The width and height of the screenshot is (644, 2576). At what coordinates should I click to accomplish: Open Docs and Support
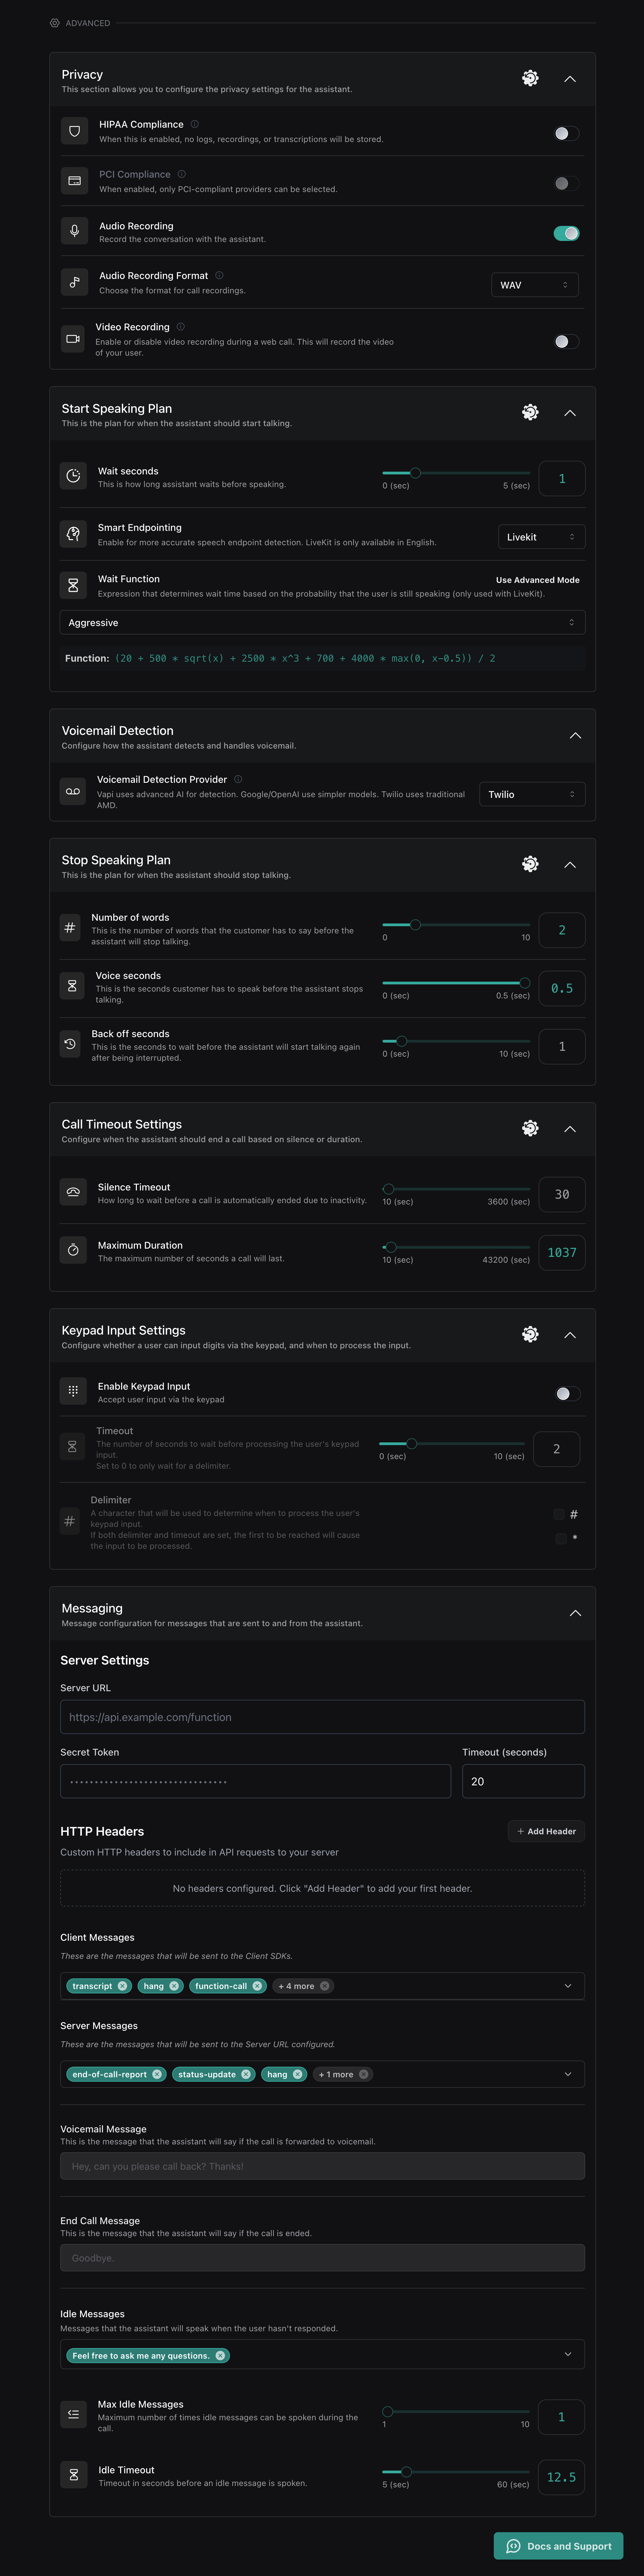point(558,2546)
